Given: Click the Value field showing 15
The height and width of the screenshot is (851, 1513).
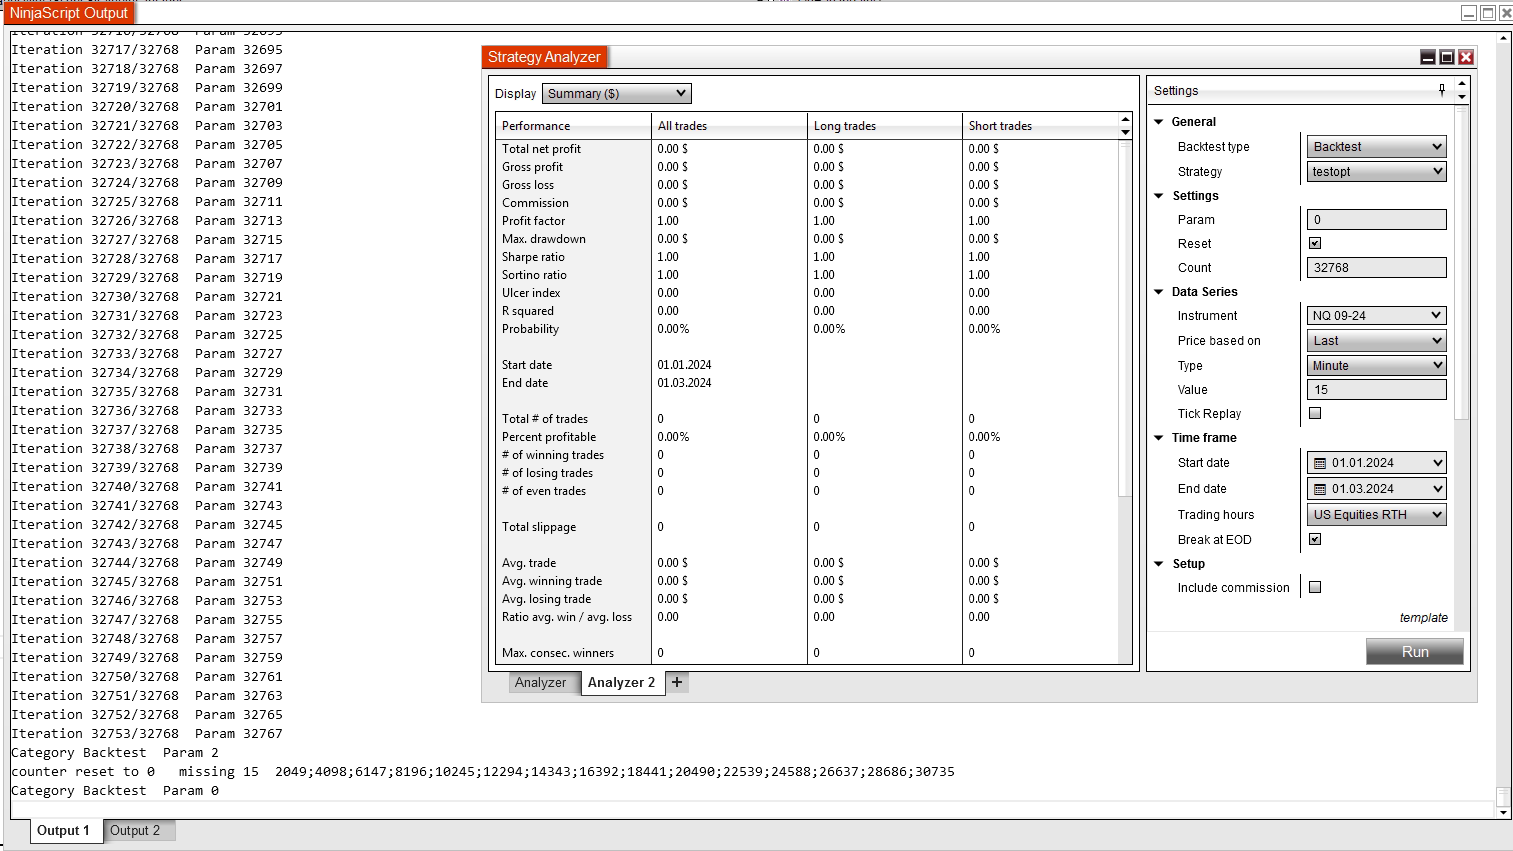Looking at the screenshot, I should click(x=1377, y=390).
